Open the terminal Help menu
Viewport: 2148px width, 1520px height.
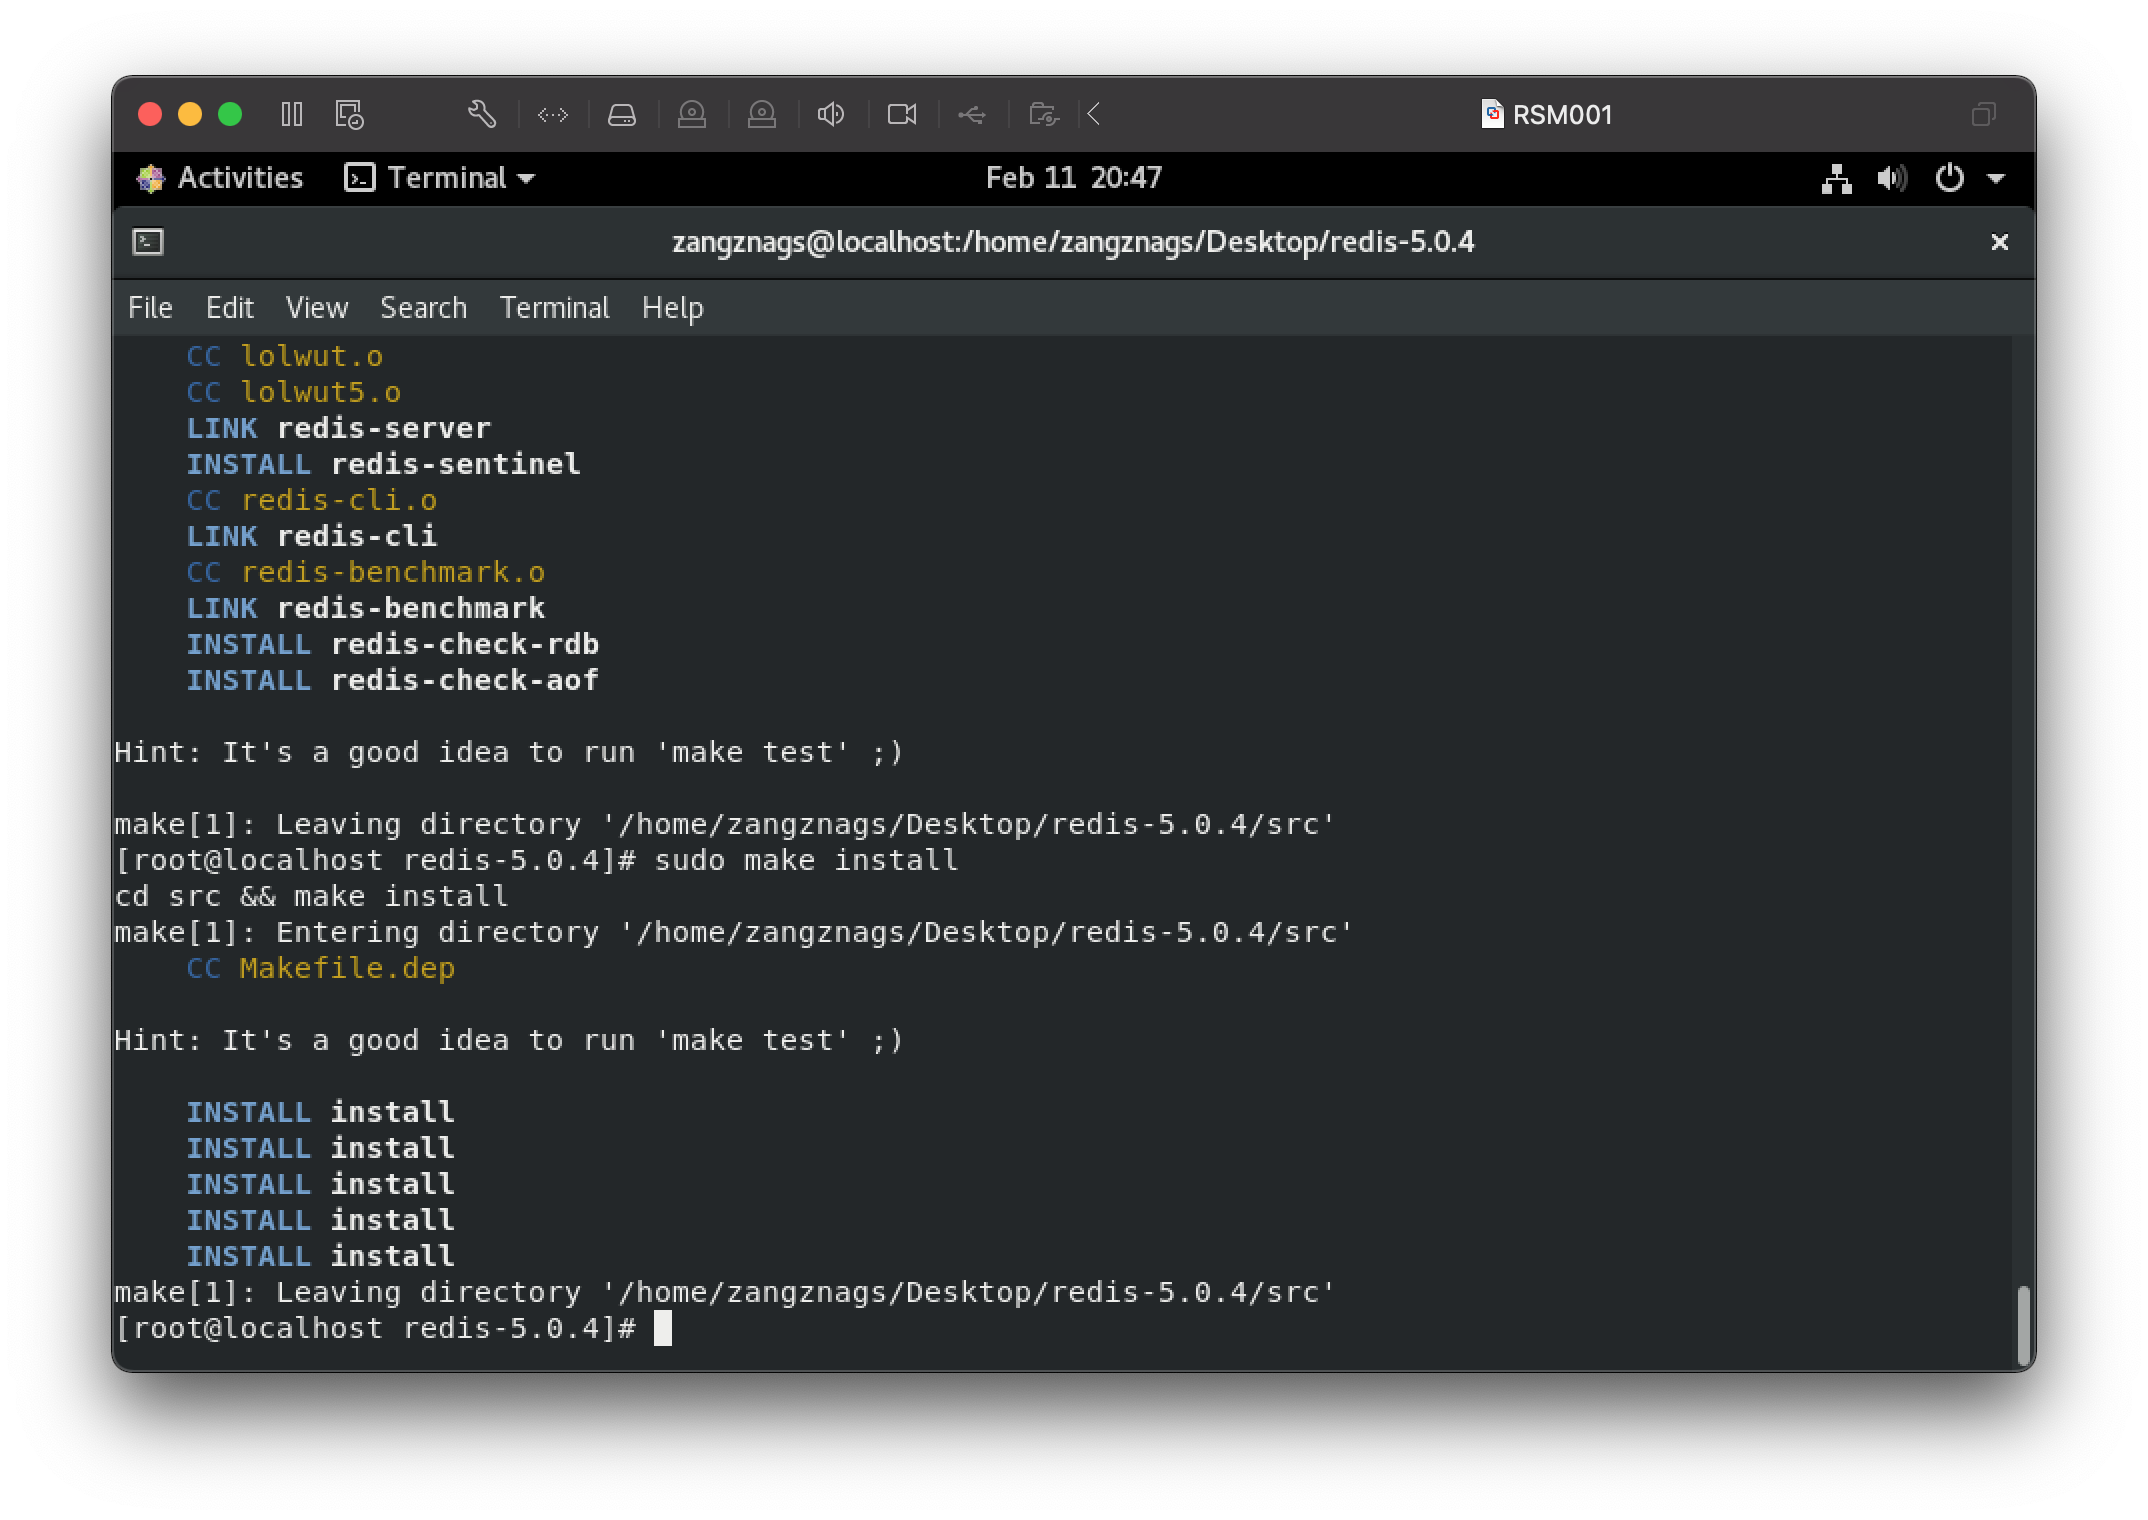pos(672,308)
